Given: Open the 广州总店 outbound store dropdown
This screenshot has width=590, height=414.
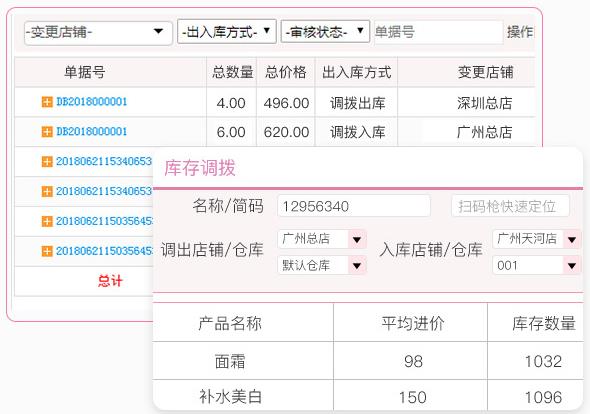Looking at the screenshot, I should pyautogui.click(x=322, y=239).
